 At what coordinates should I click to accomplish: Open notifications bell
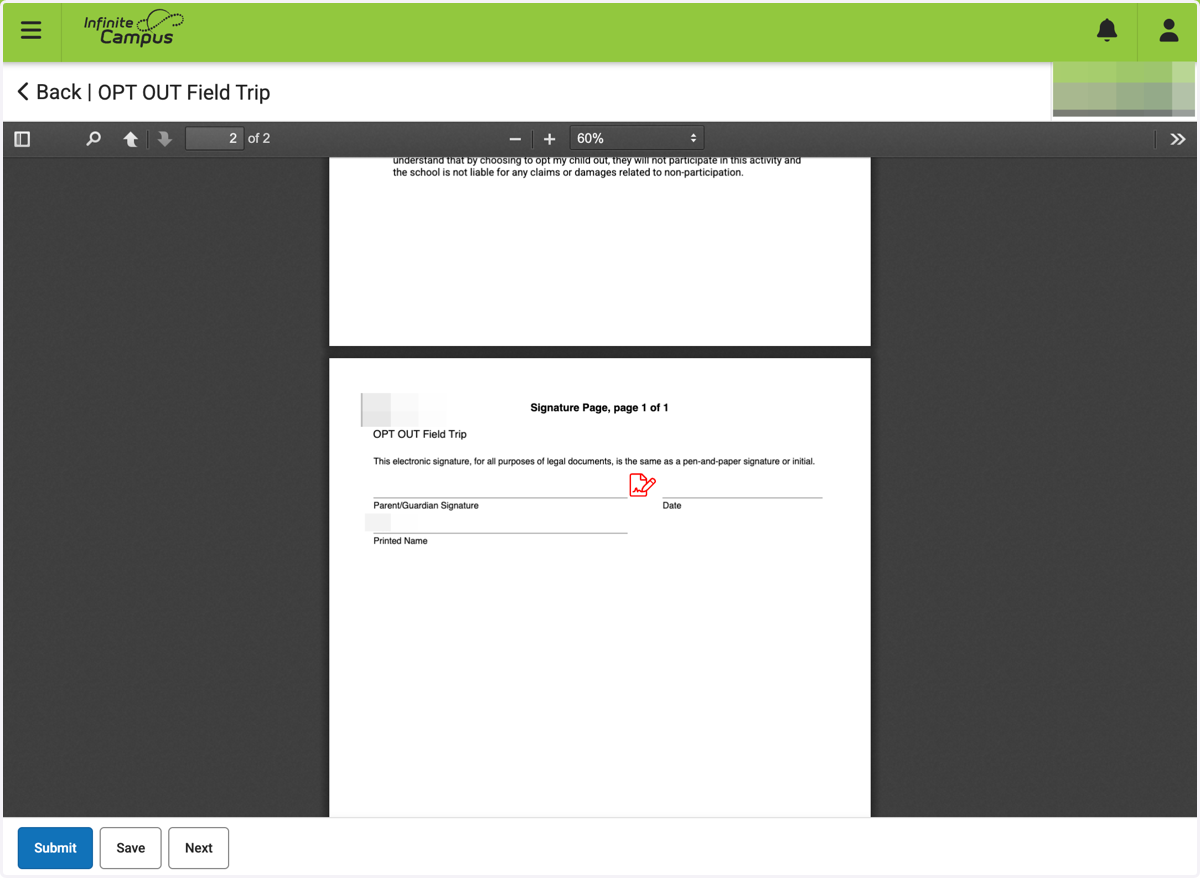click(1107, 30)
